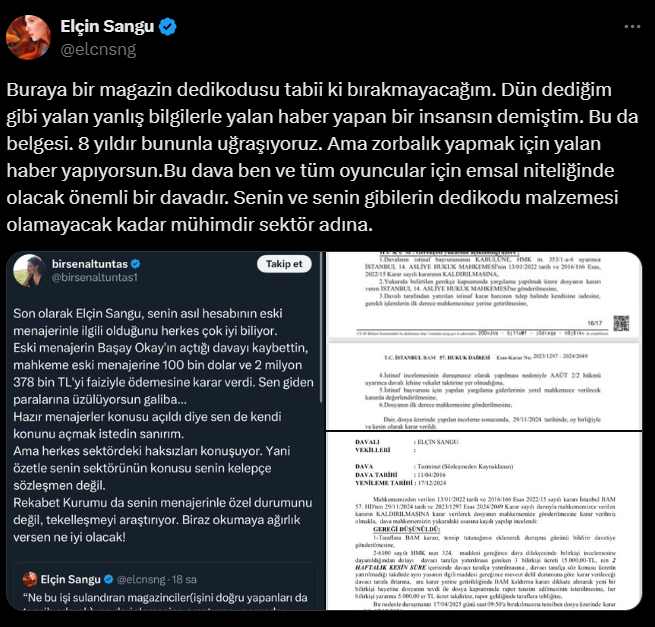The image size is (655, 627).
Task: Open the bottom-right court document image
Action: click(x=484, y=521)
